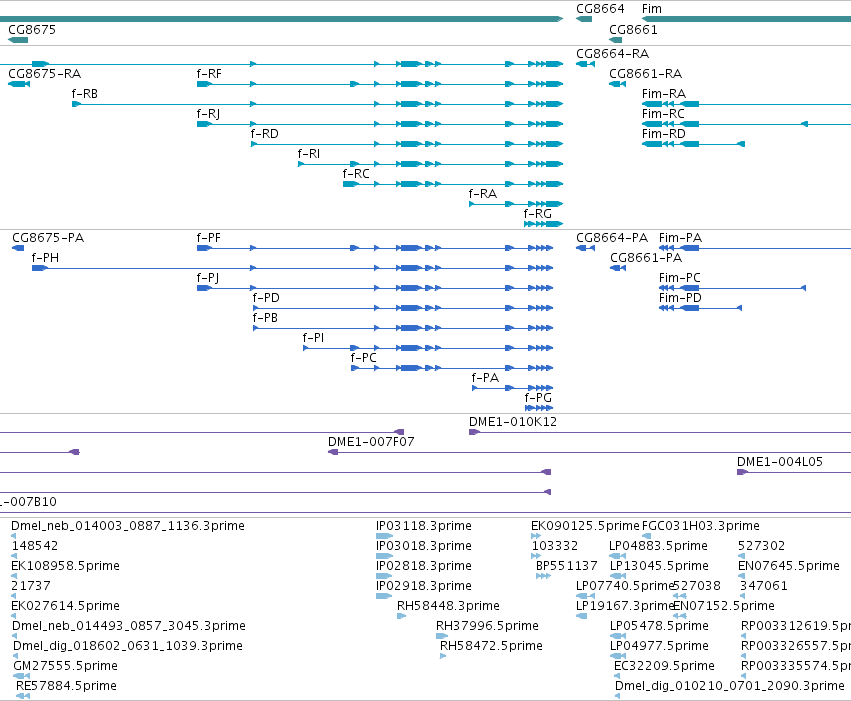This screenshot has height=701, width=851.
Task: Select transcript f-RD label
Action: [x=264, y=133]
